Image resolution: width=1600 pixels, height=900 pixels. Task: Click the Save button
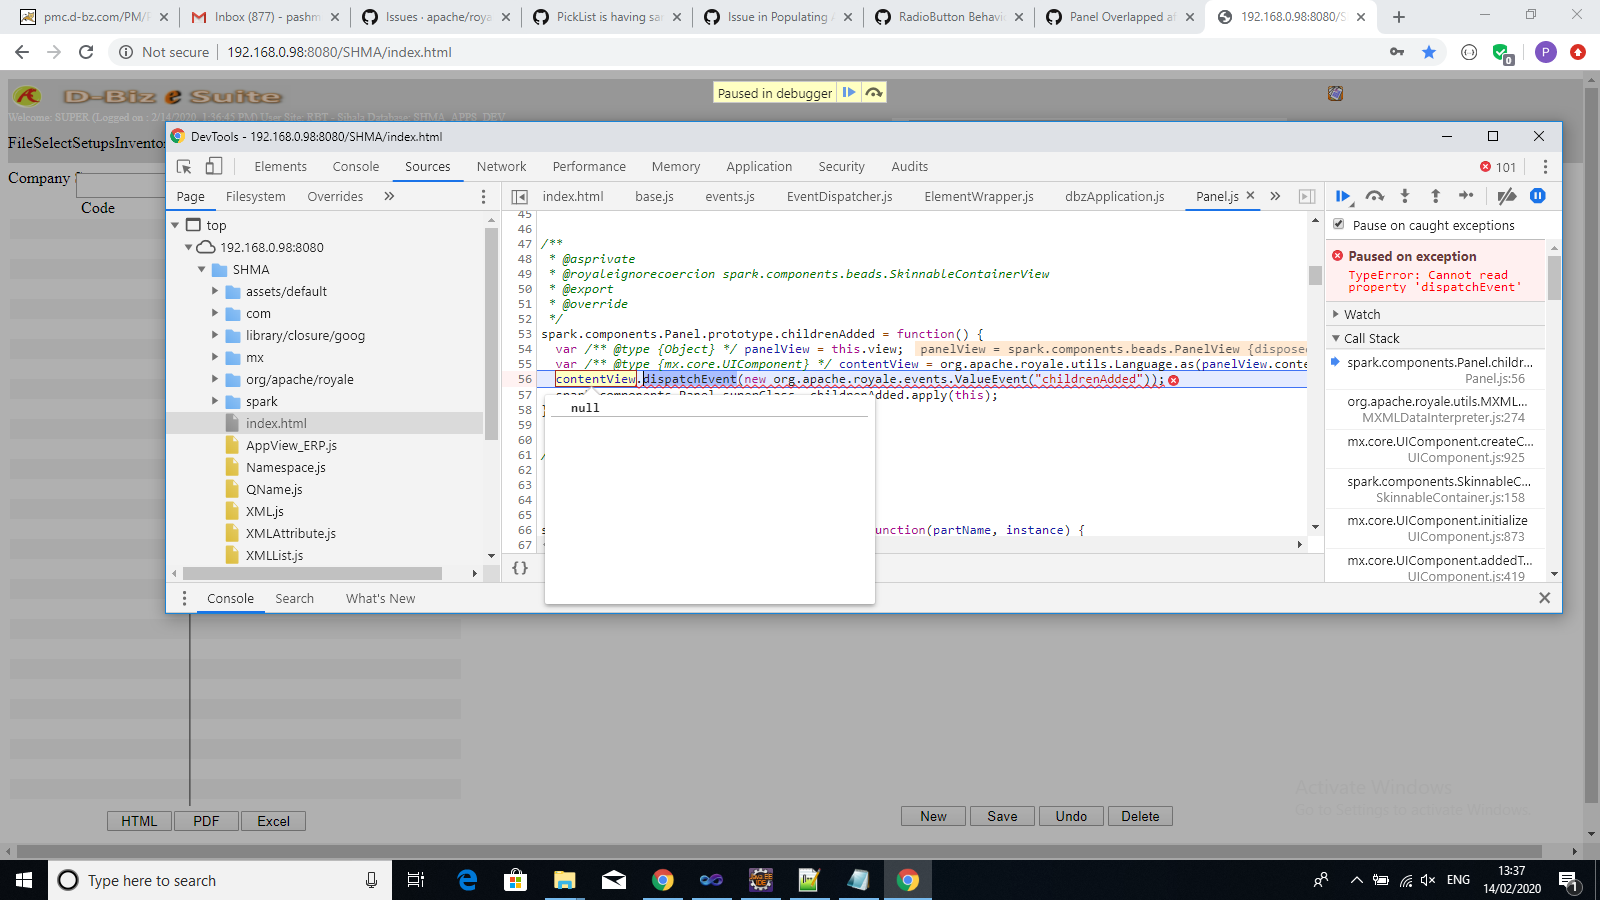coord(1002,816)
